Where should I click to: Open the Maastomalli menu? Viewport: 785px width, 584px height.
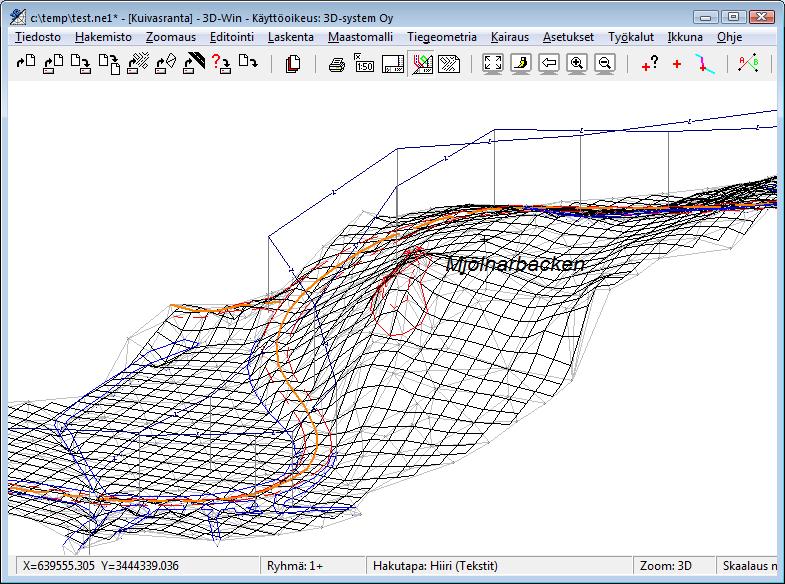coord(360,37)
